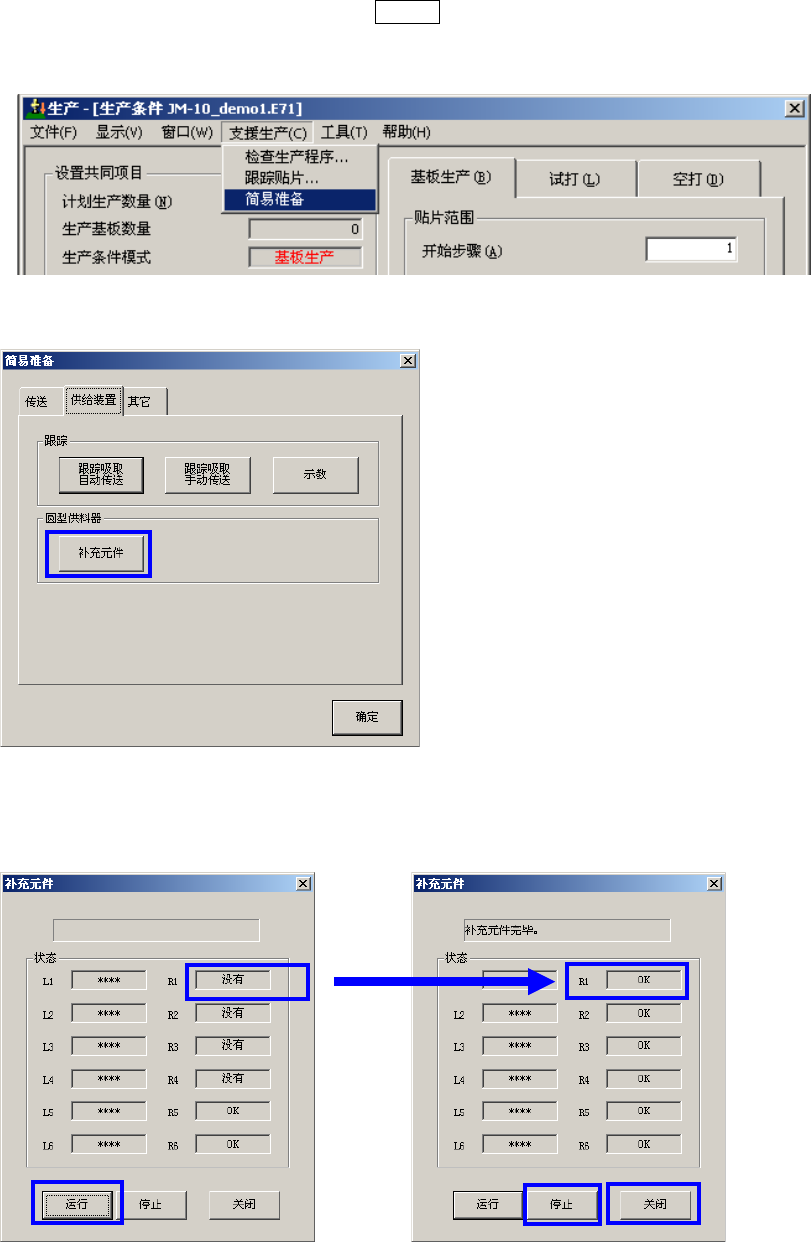Select 检查生产程序 from the dropdown menu
Viewport: 811px width, 1242px height.
point(297,157)
